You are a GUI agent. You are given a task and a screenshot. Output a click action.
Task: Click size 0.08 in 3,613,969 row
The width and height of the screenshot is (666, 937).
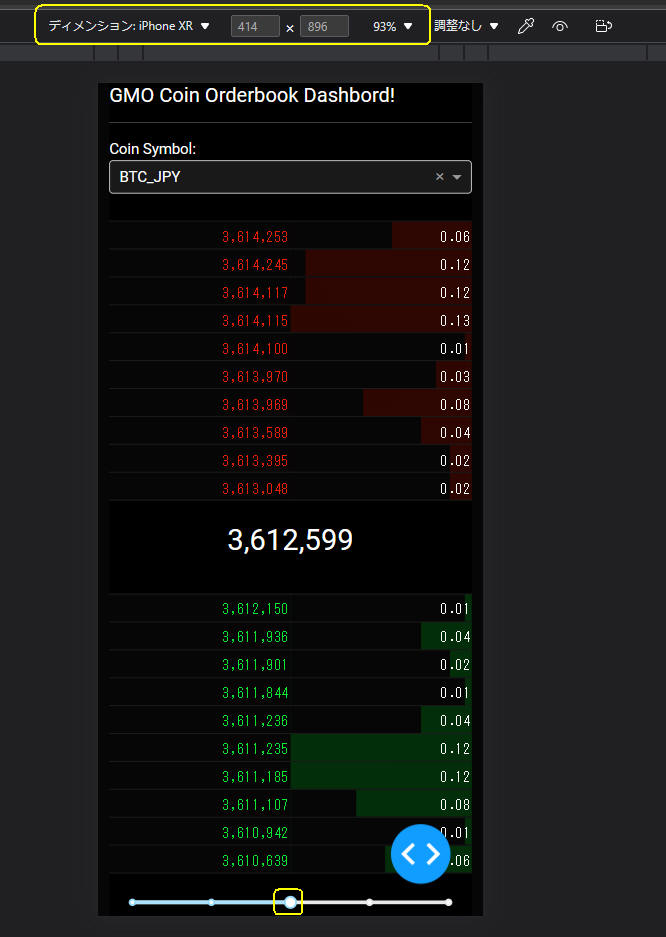point(455,405)
